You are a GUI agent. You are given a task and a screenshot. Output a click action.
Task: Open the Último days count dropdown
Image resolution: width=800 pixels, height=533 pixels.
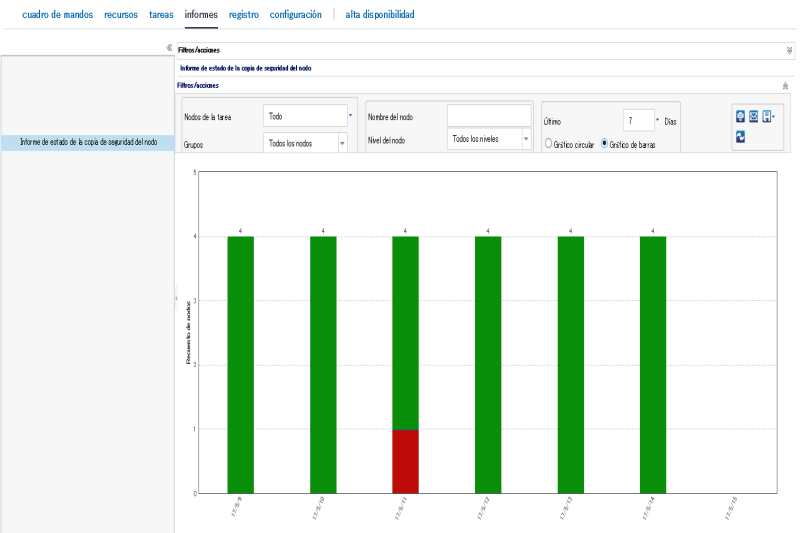click(x=657, y=120)
